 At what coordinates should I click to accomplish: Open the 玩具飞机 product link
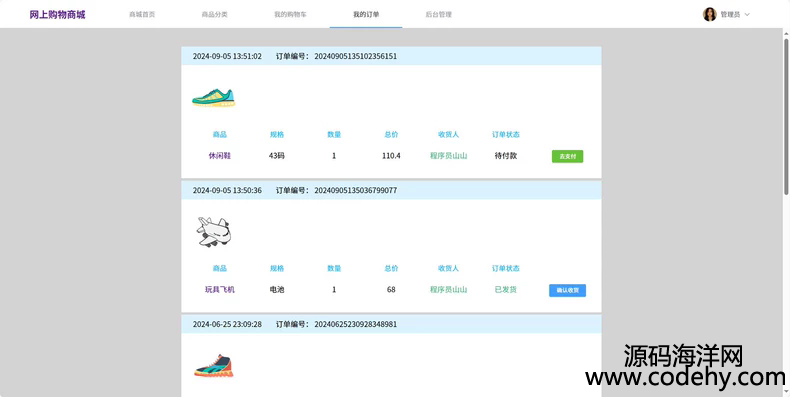(220, 290)
